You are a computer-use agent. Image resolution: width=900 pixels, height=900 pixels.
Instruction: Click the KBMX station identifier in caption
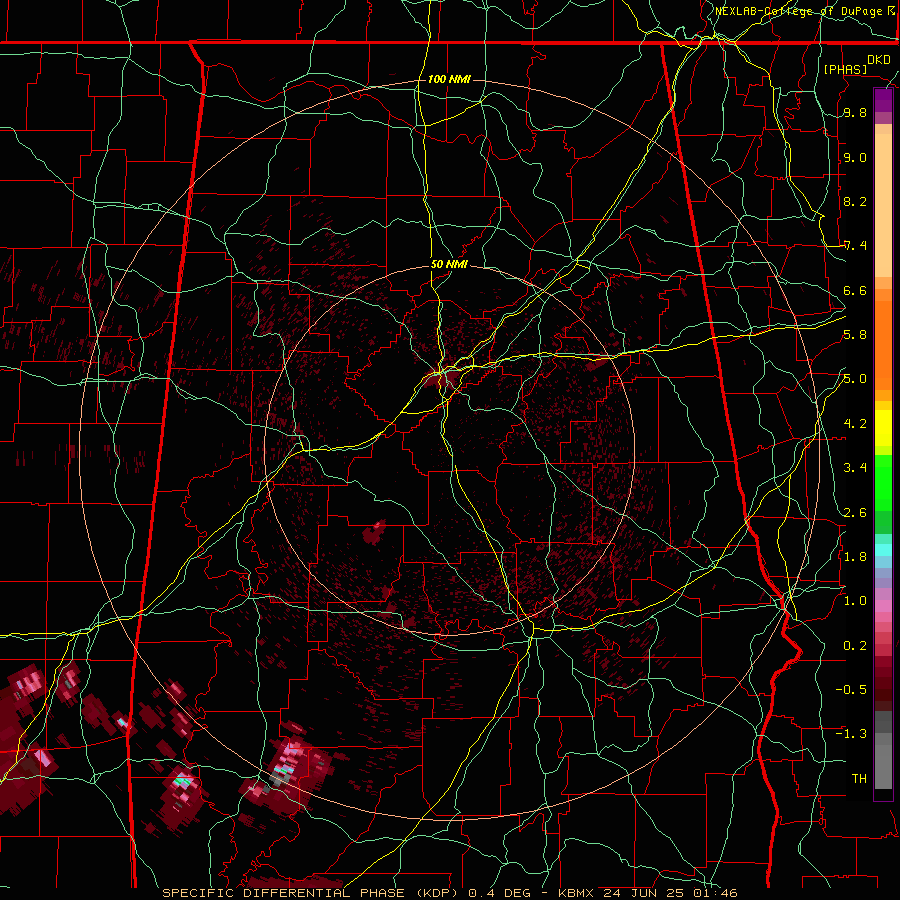coord(576,893)
